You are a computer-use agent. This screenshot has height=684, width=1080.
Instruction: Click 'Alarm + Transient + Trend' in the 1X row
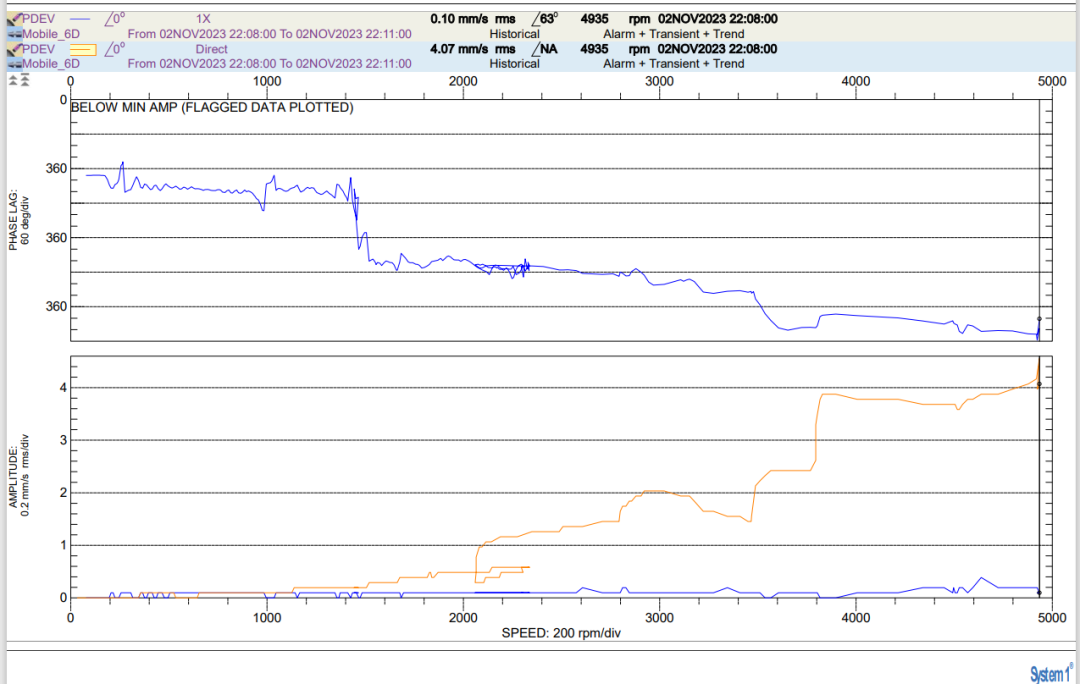[674, 34]
